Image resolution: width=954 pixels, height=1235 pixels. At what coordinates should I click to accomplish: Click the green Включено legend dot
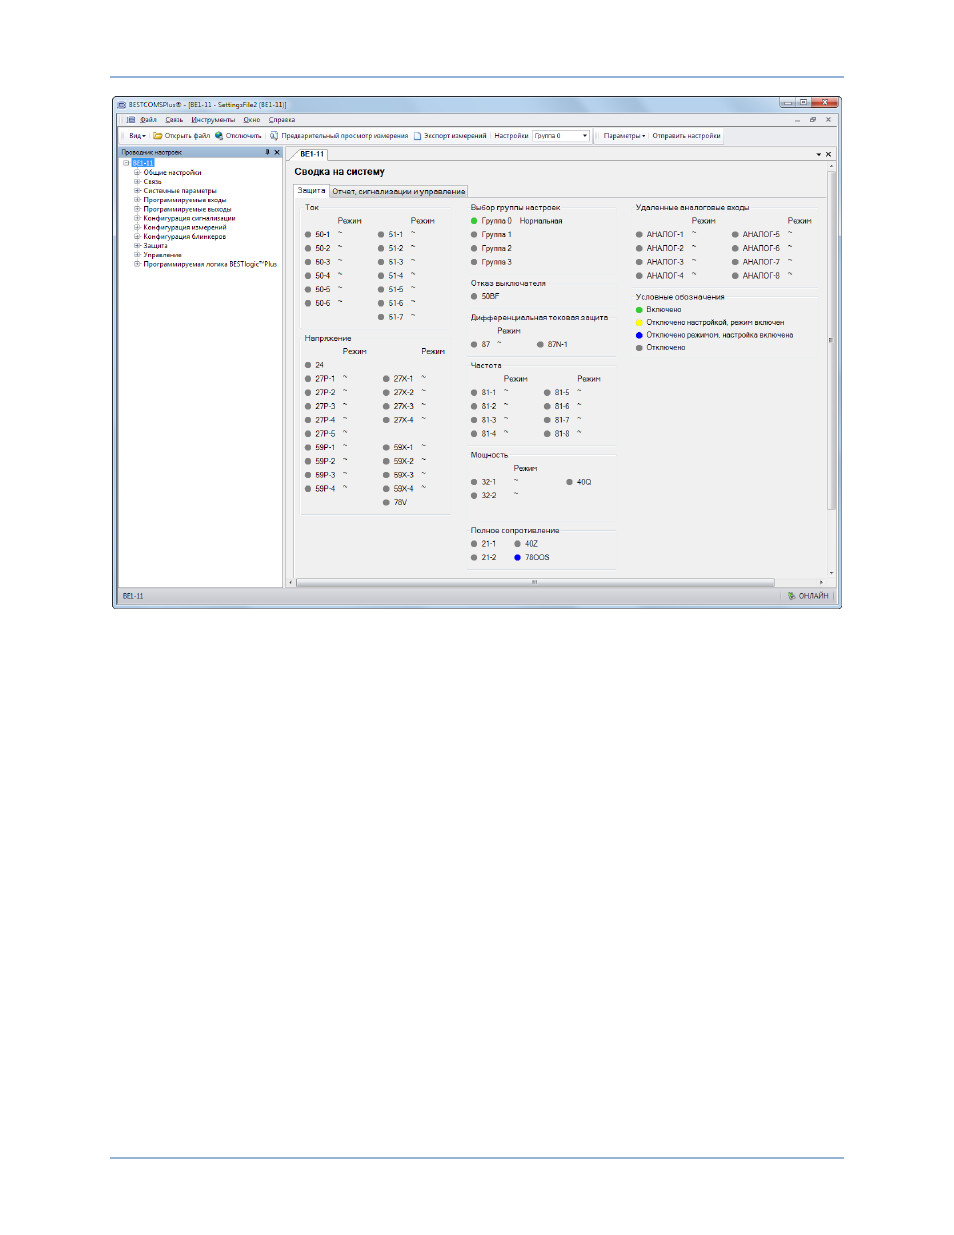(639, 310)
